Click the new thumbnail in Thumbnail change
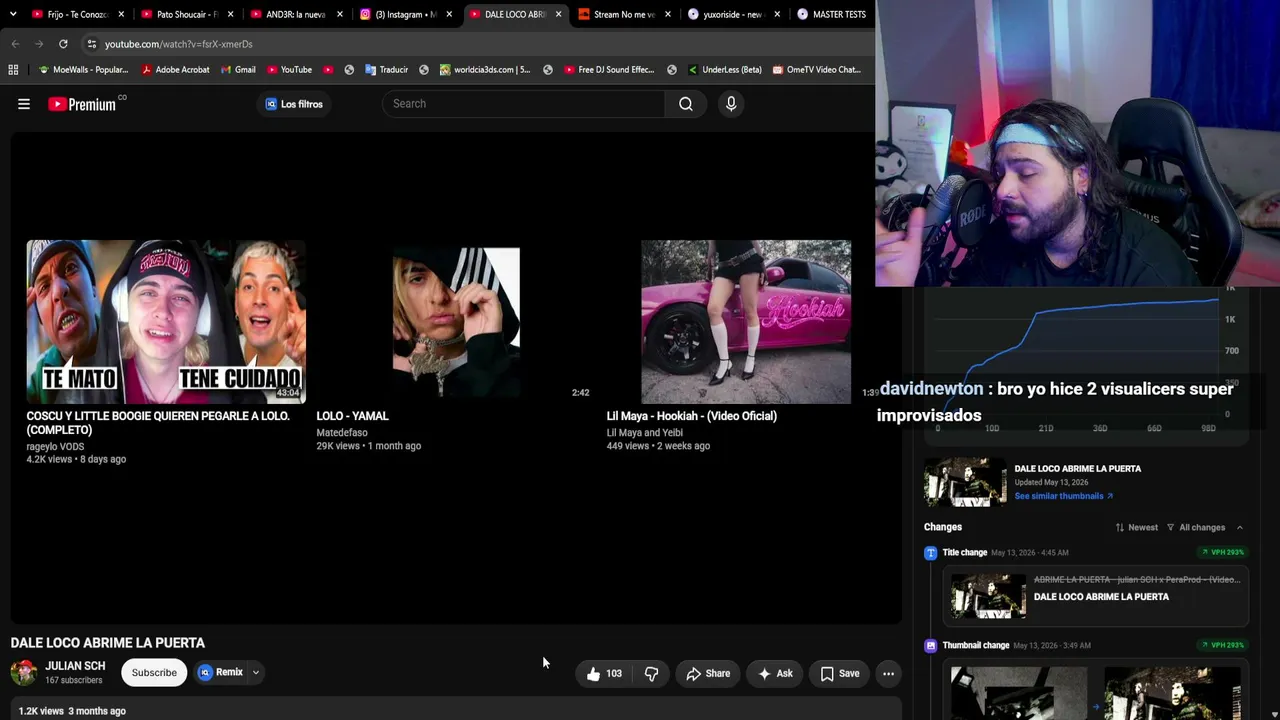Viewport: 1280px width, 720px height. 1172,693
